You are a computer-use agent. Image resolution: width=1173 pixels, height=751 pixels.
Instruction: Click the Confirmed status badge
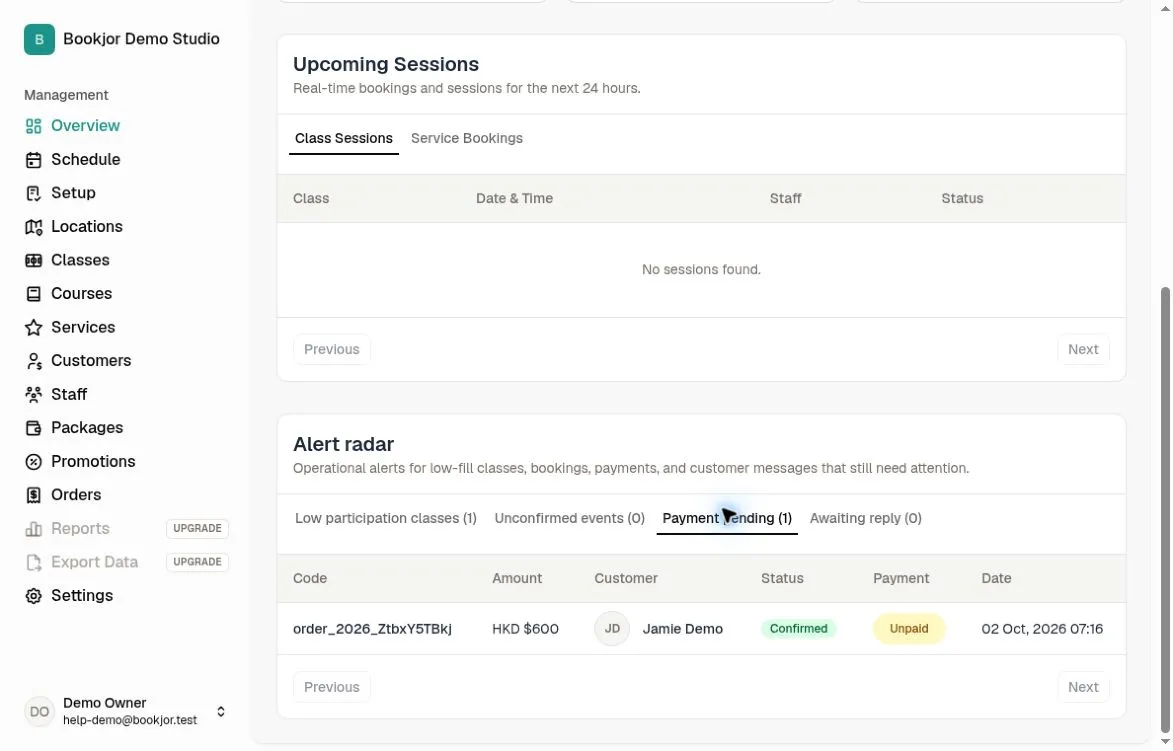point(798,629)
